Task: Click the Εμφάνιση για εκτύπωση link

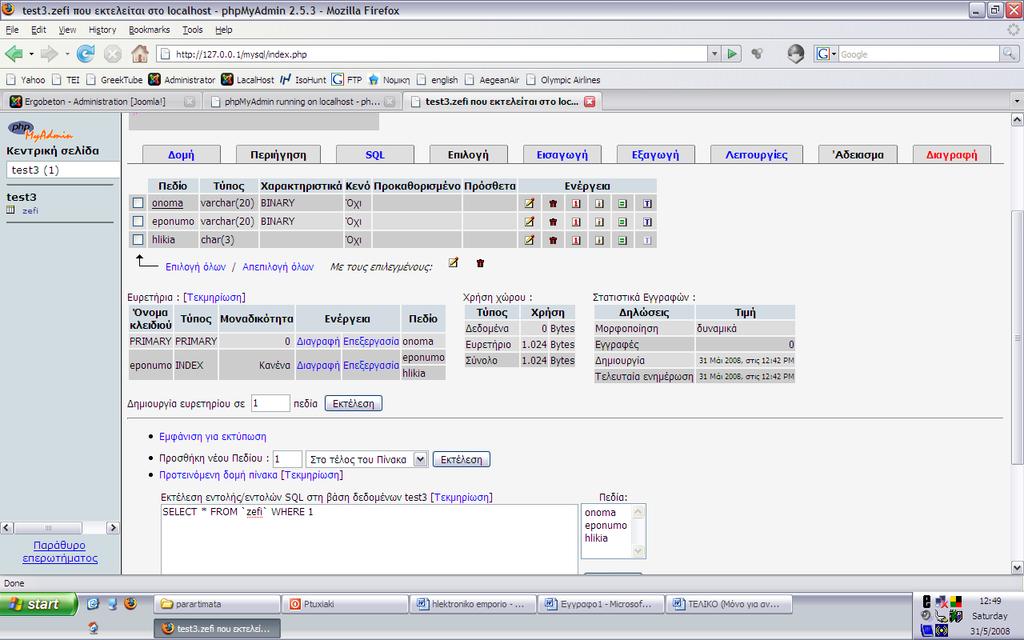Action: coord(213,436)
